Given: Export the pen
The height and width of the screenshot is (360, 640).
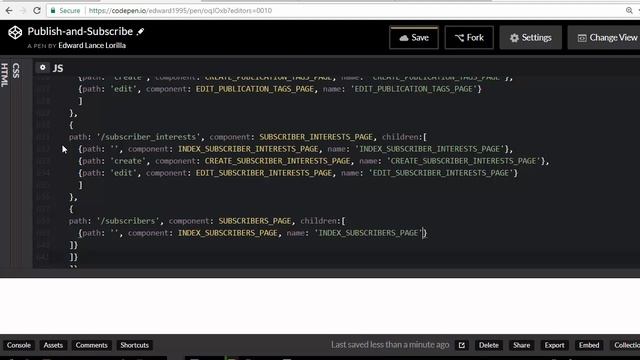Looking at the screenshot, I should 554,345.
